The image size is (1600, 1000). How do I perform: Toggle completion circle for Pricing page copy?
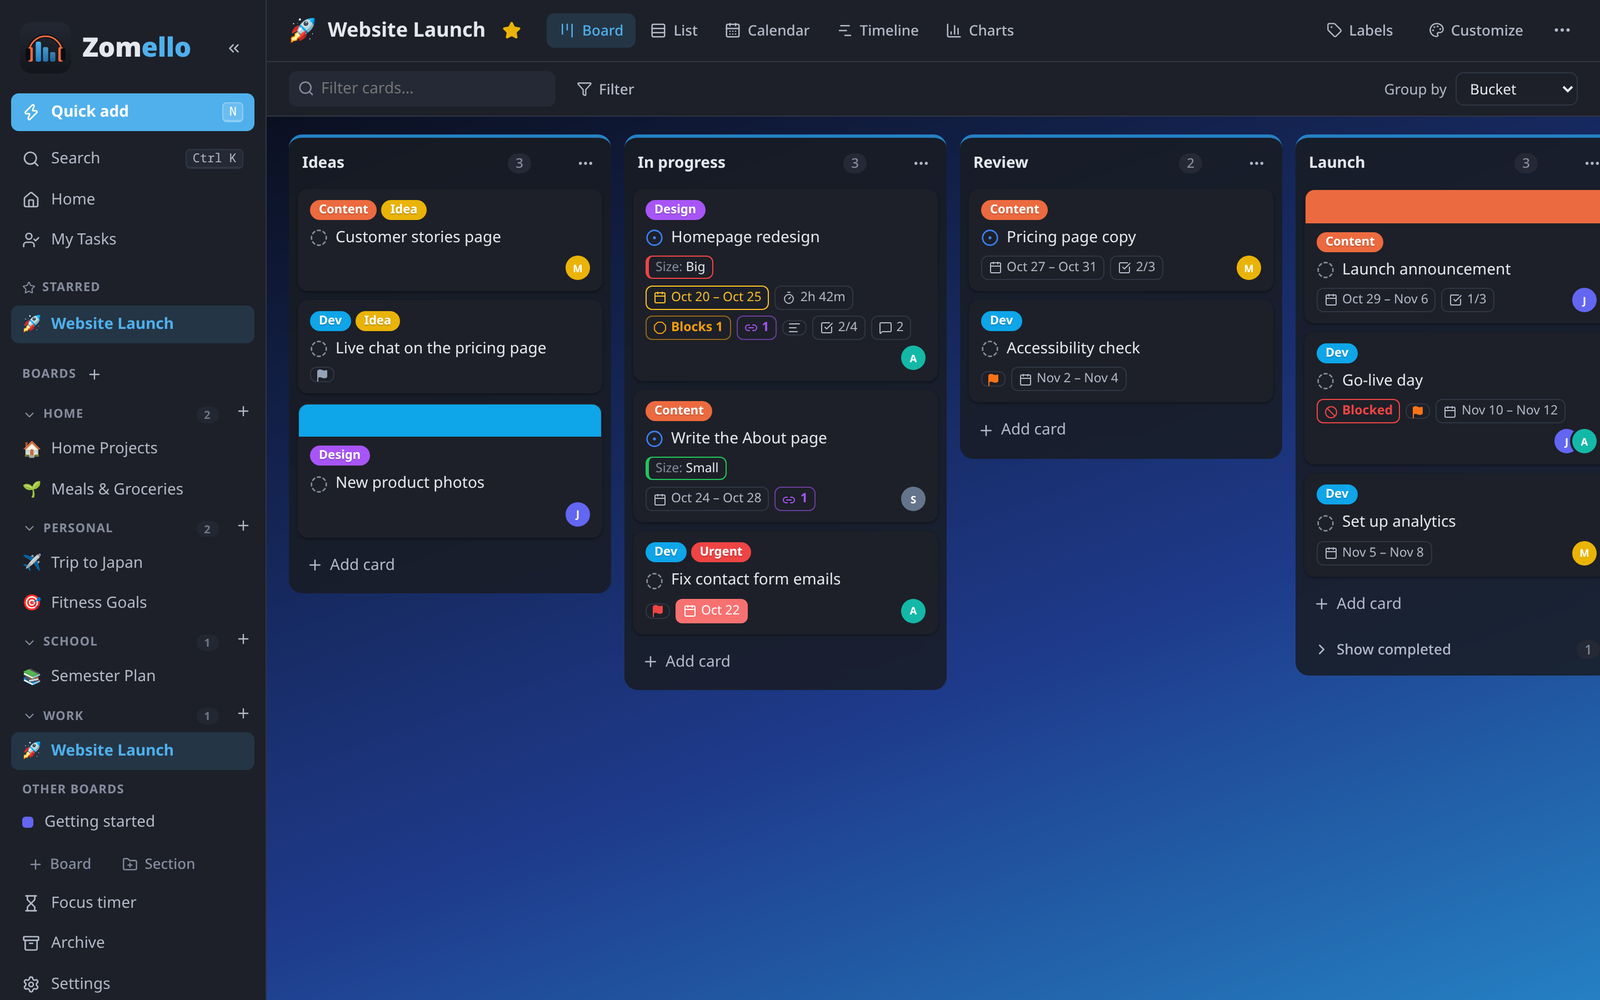[x=990, y=238]
